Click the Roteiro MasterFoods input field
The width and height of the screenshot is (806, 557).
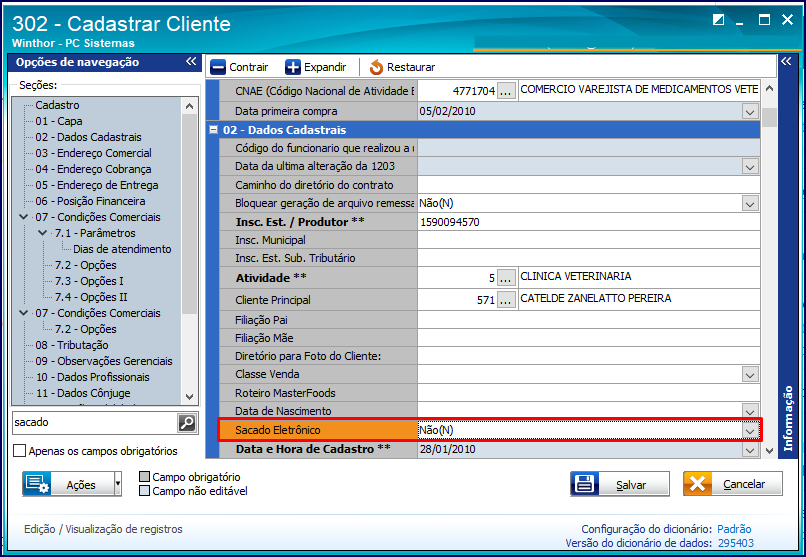pos(589,393)
